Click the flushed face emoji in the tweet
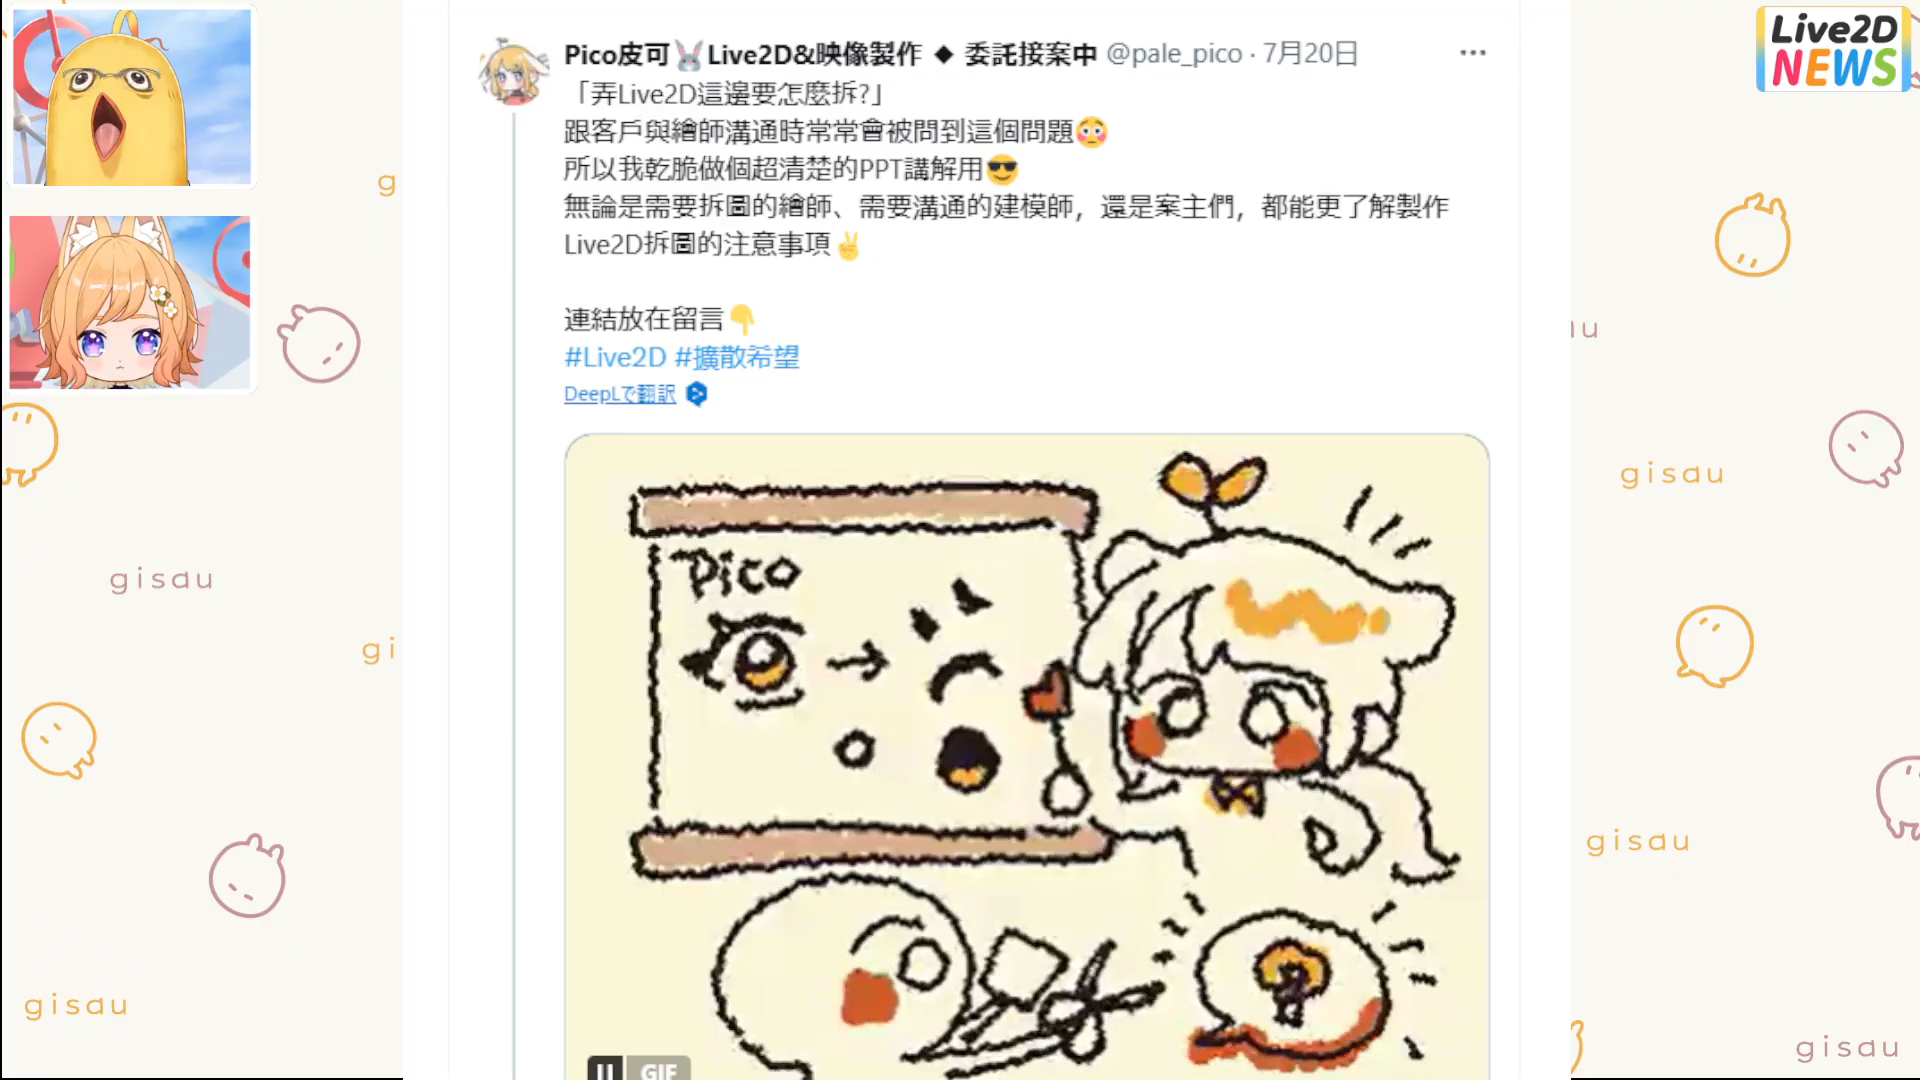 [x=1092, y=132]
